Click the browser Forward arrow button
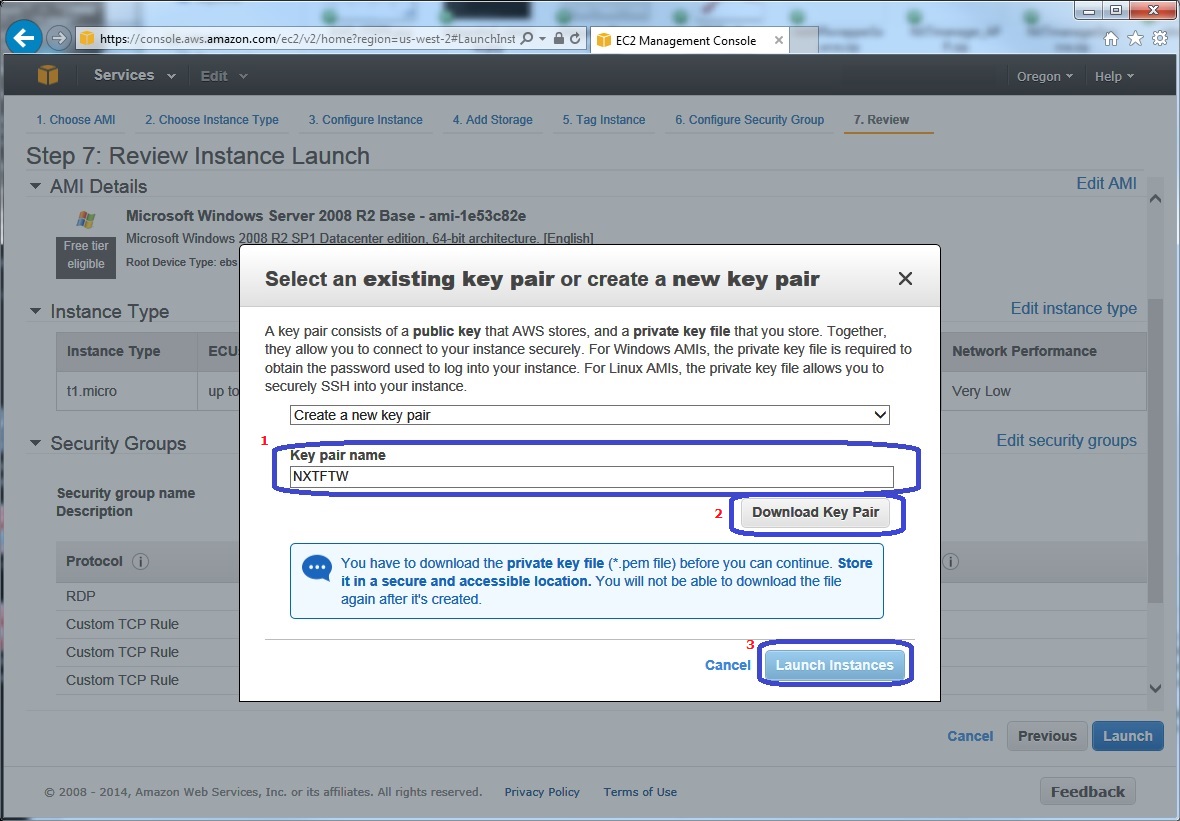The width and height of the screenshot is (1180, 821). click(x=58, y=38)
